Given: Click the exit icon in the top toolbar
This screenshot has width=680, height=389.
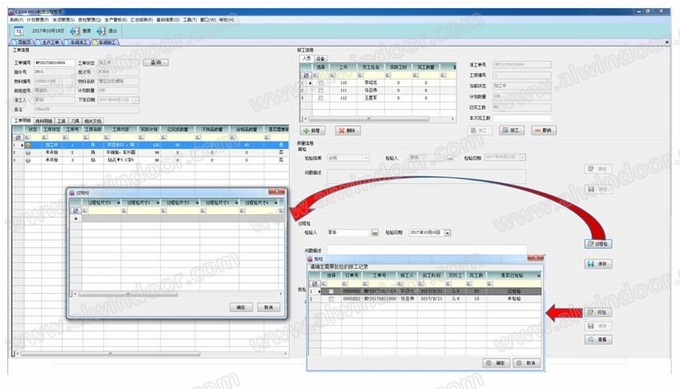Looking at the screenshot, I should [x=101, y=31].
